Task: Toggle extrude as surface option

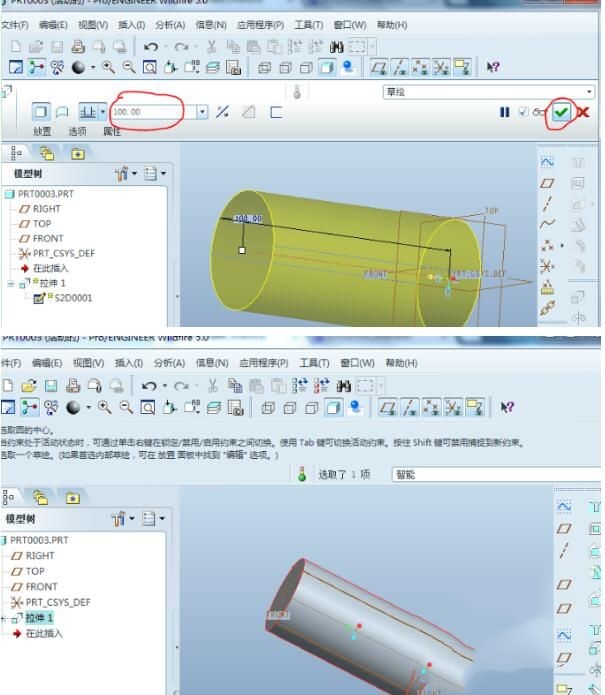Action: (x=62, y=112)
